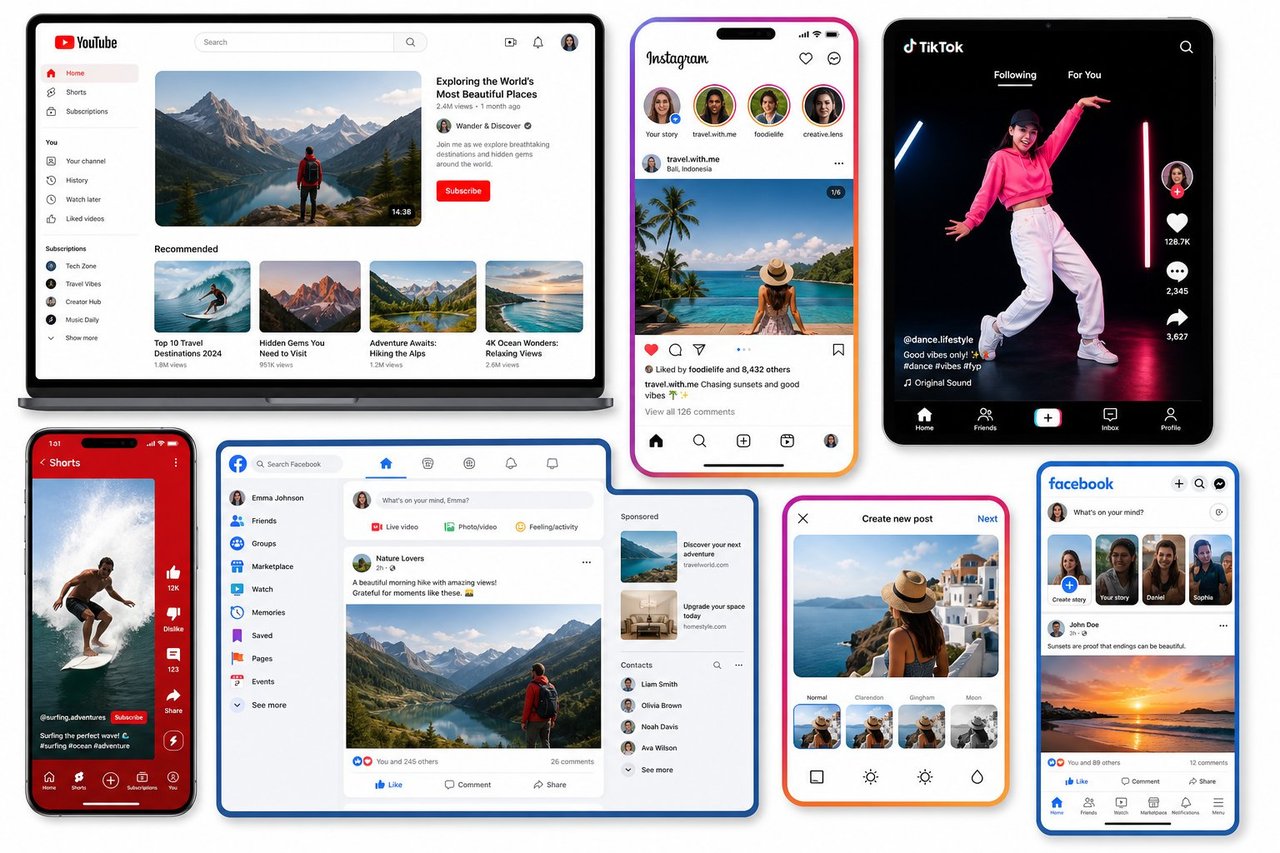Open three-dots menu beside Facebook Contacts
Screen dimensions: 1280x853
point(739,665)
